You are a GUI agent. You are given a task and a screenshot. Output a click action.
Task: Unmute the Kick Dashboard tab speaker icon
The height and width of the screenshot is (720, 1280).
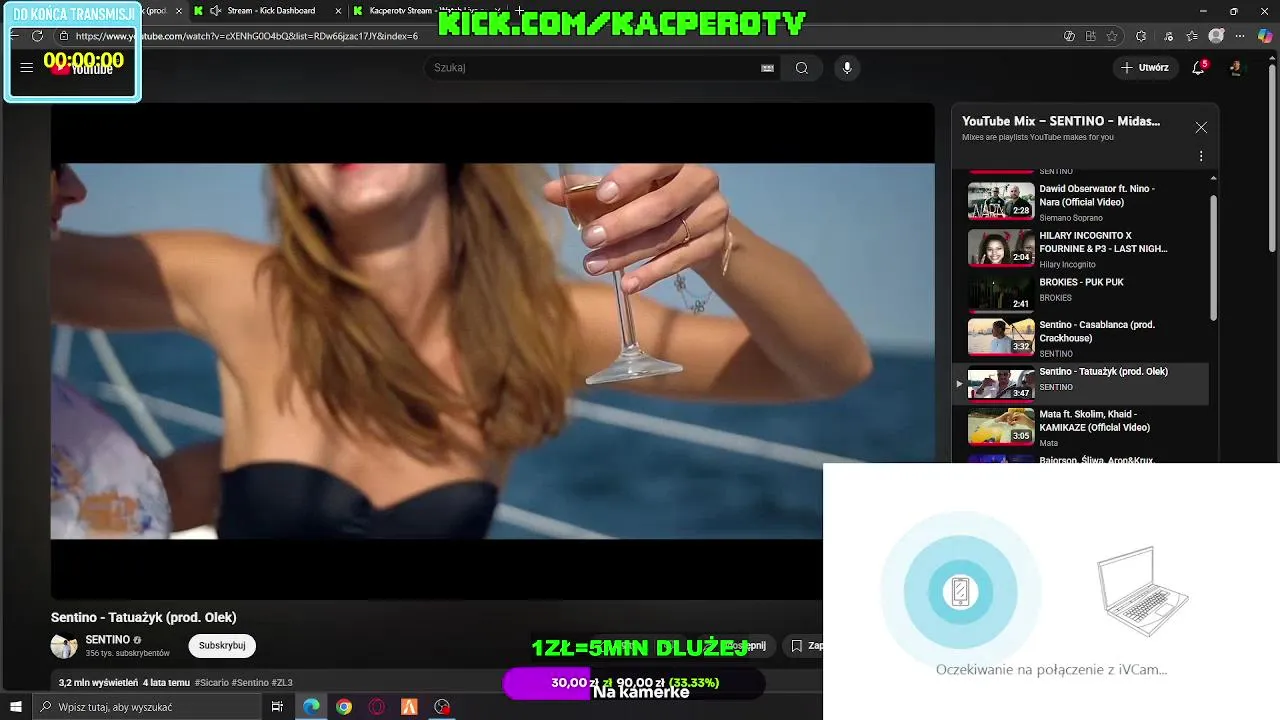click(215, 11)
